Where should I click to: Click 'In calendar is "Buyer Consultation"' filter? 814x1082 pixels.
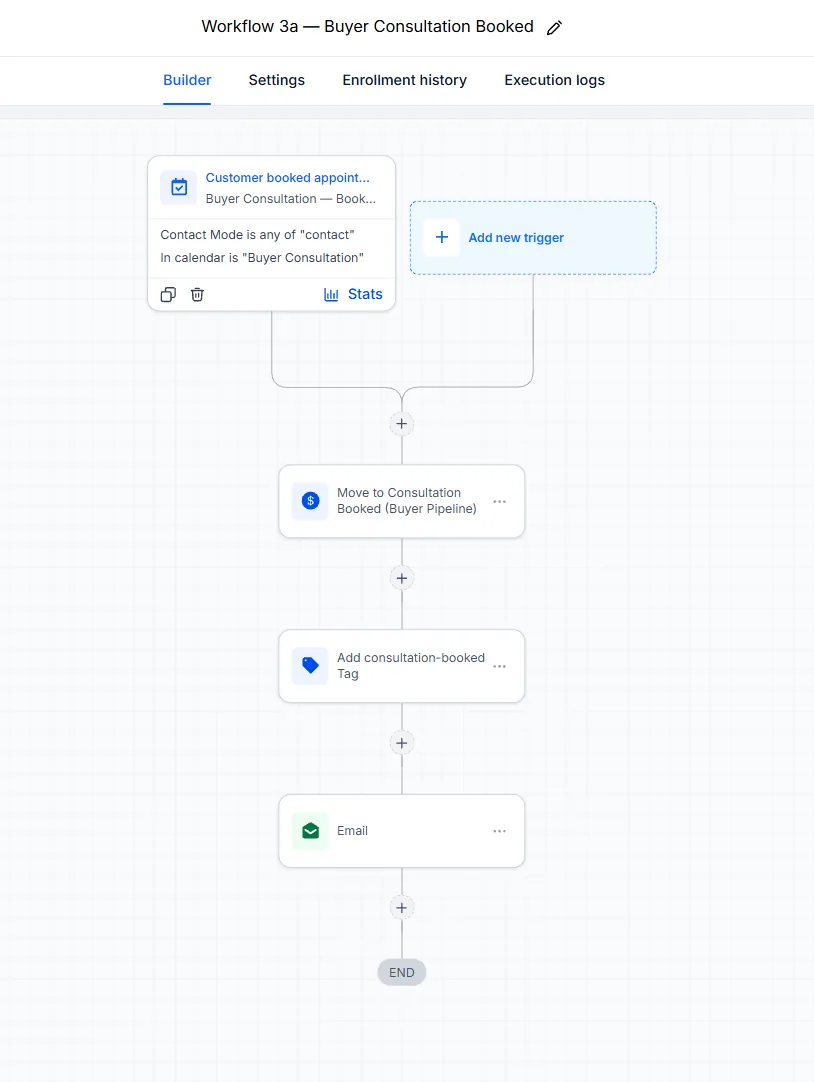click(262, 257)
